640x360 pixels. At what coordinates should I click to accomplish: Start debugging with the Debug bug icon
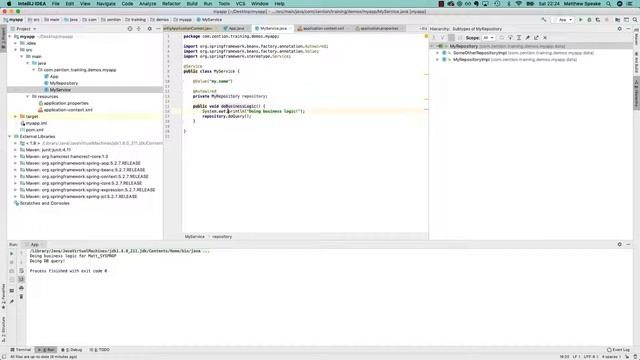(x=589, y=20)
